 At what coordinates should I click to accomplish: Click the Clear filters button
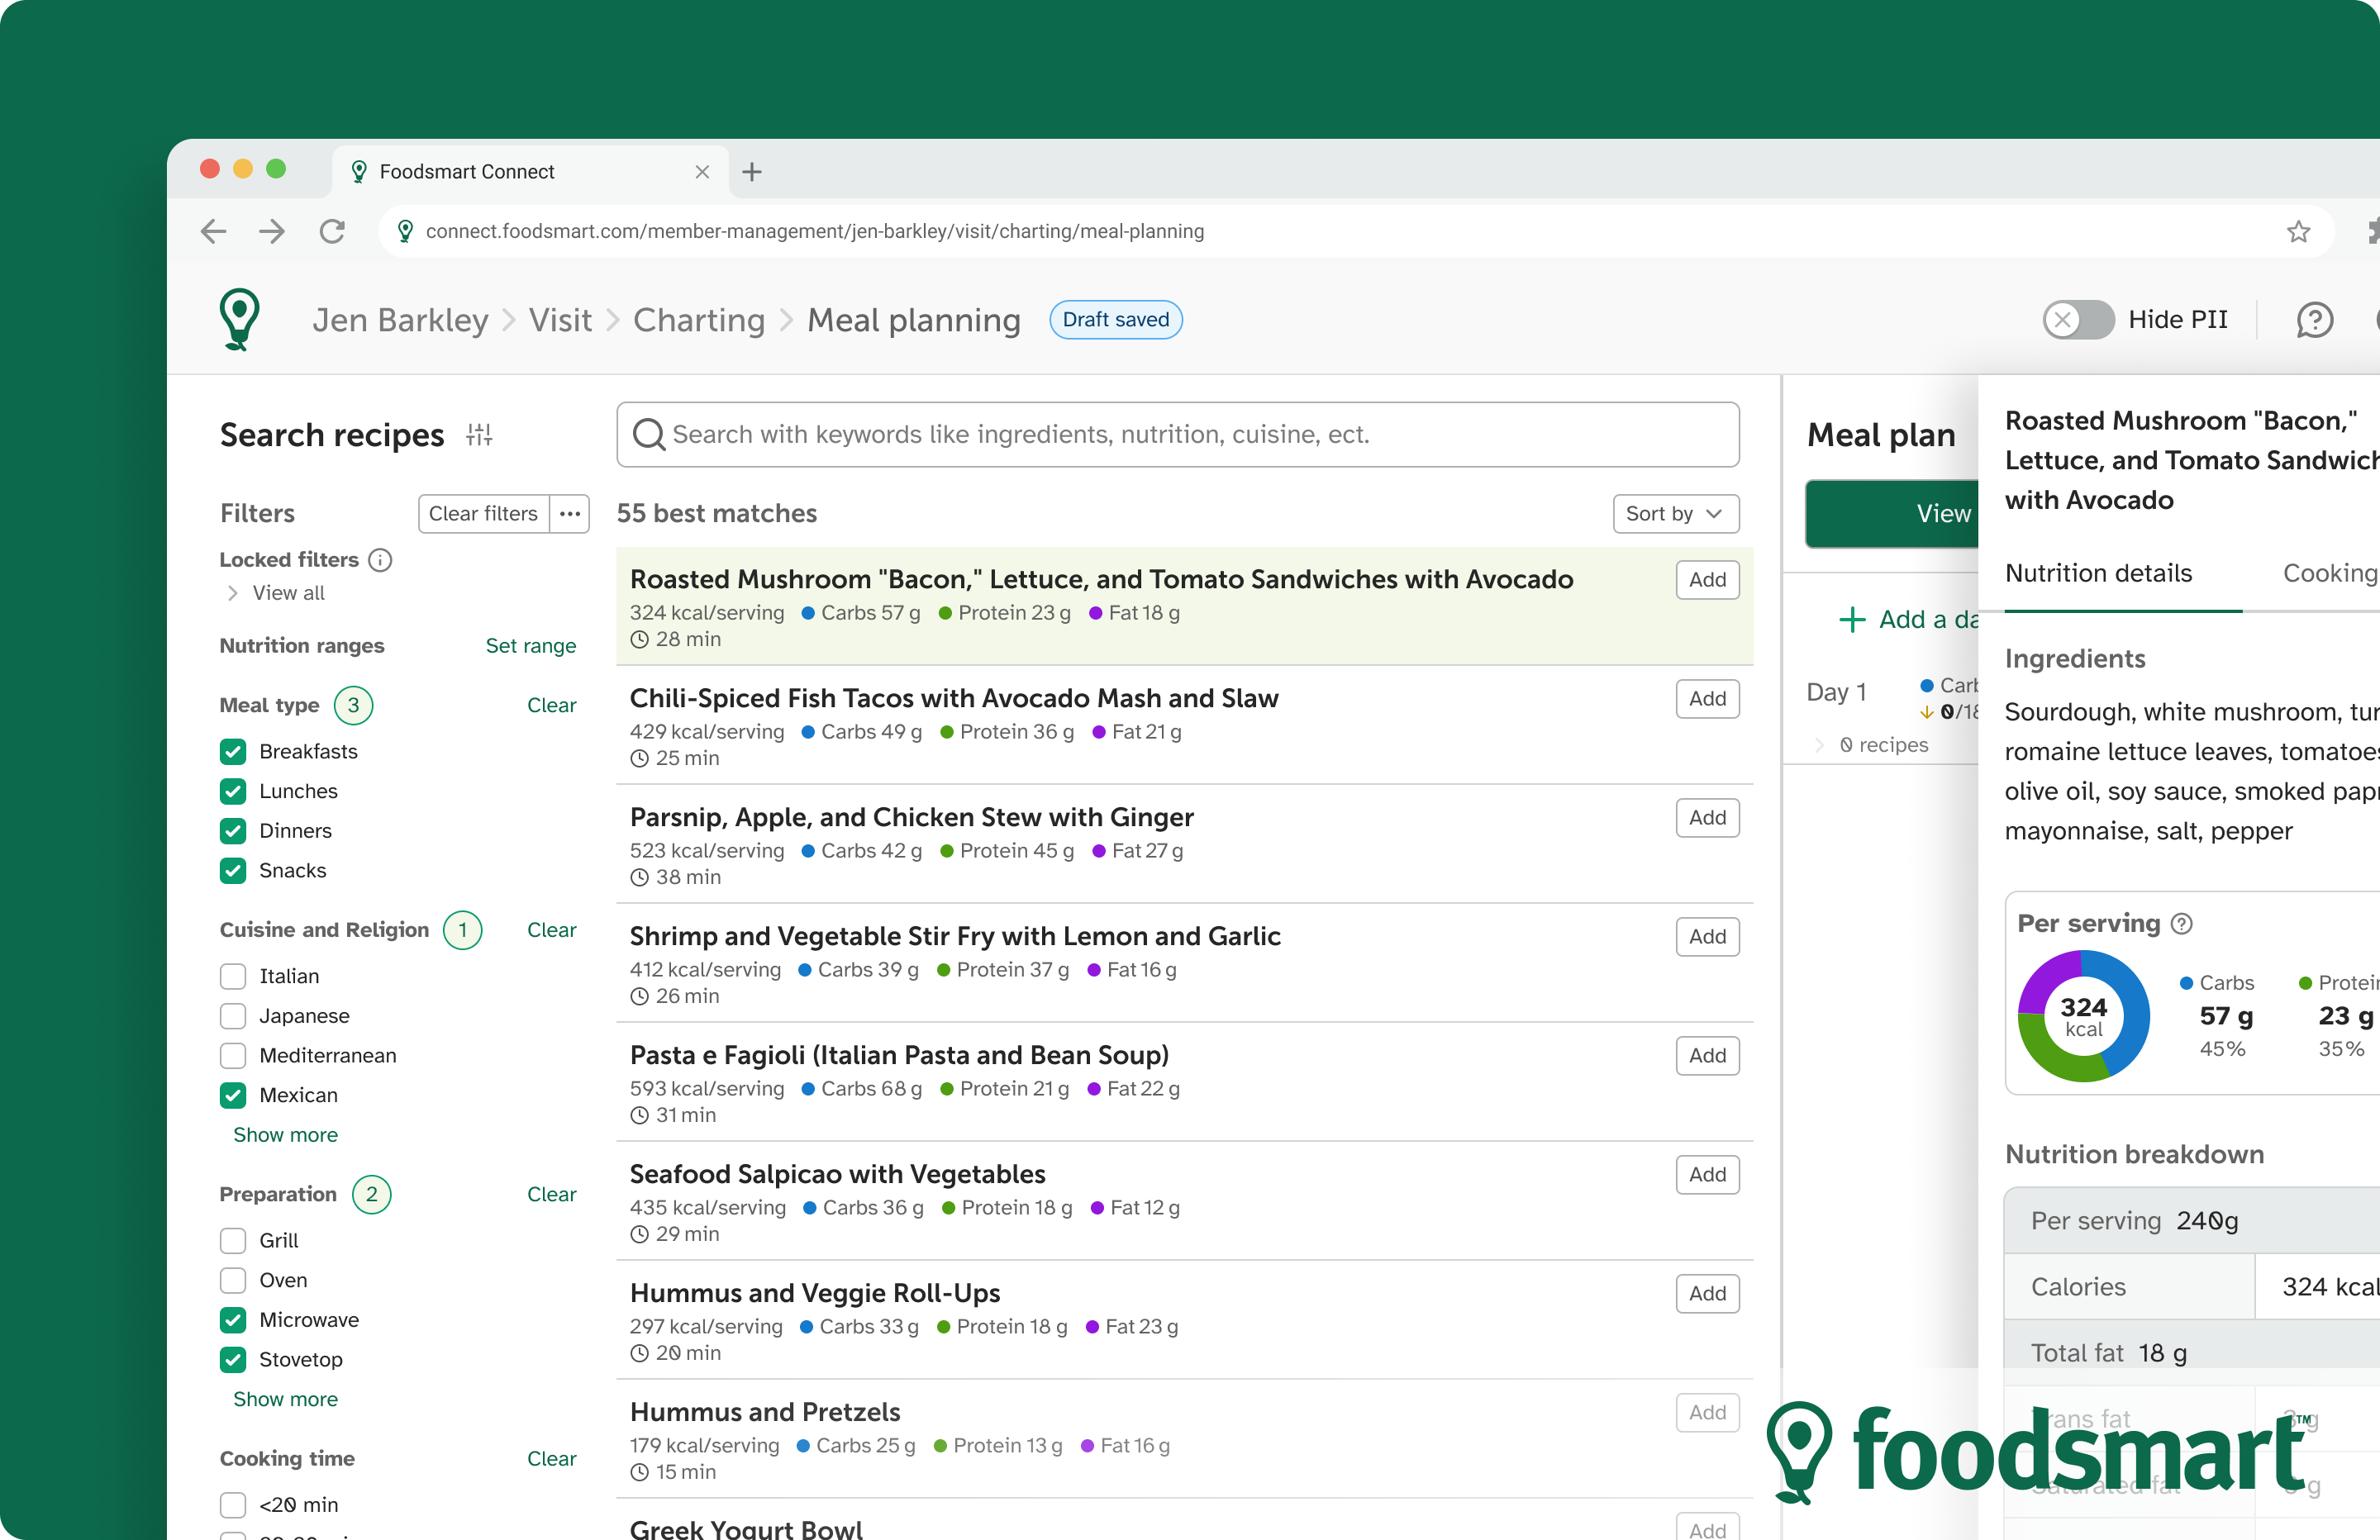pos(483,514)
